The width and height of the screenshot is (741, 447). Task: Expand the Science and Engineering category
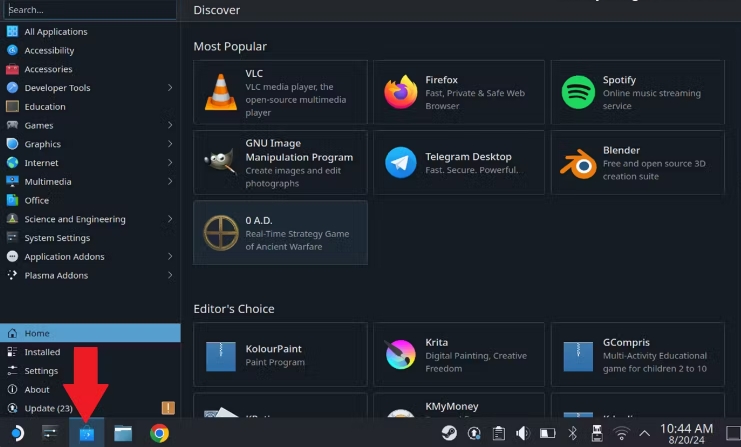click(x=170, y=219)
